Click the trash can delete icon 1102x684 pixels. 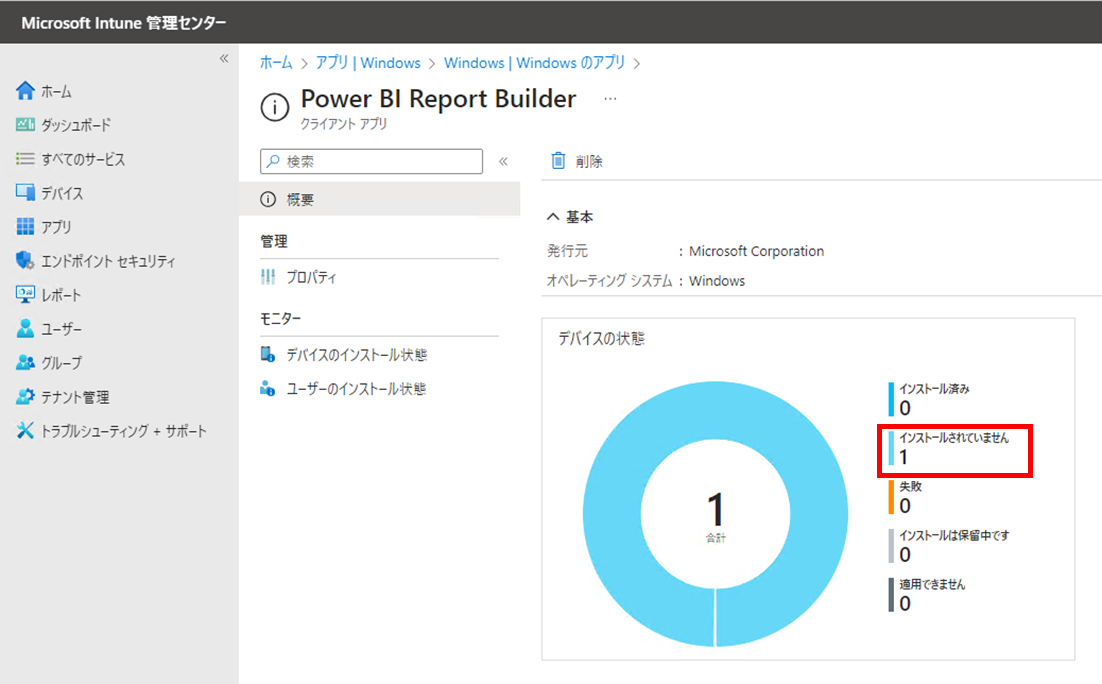tap(558, 161)
